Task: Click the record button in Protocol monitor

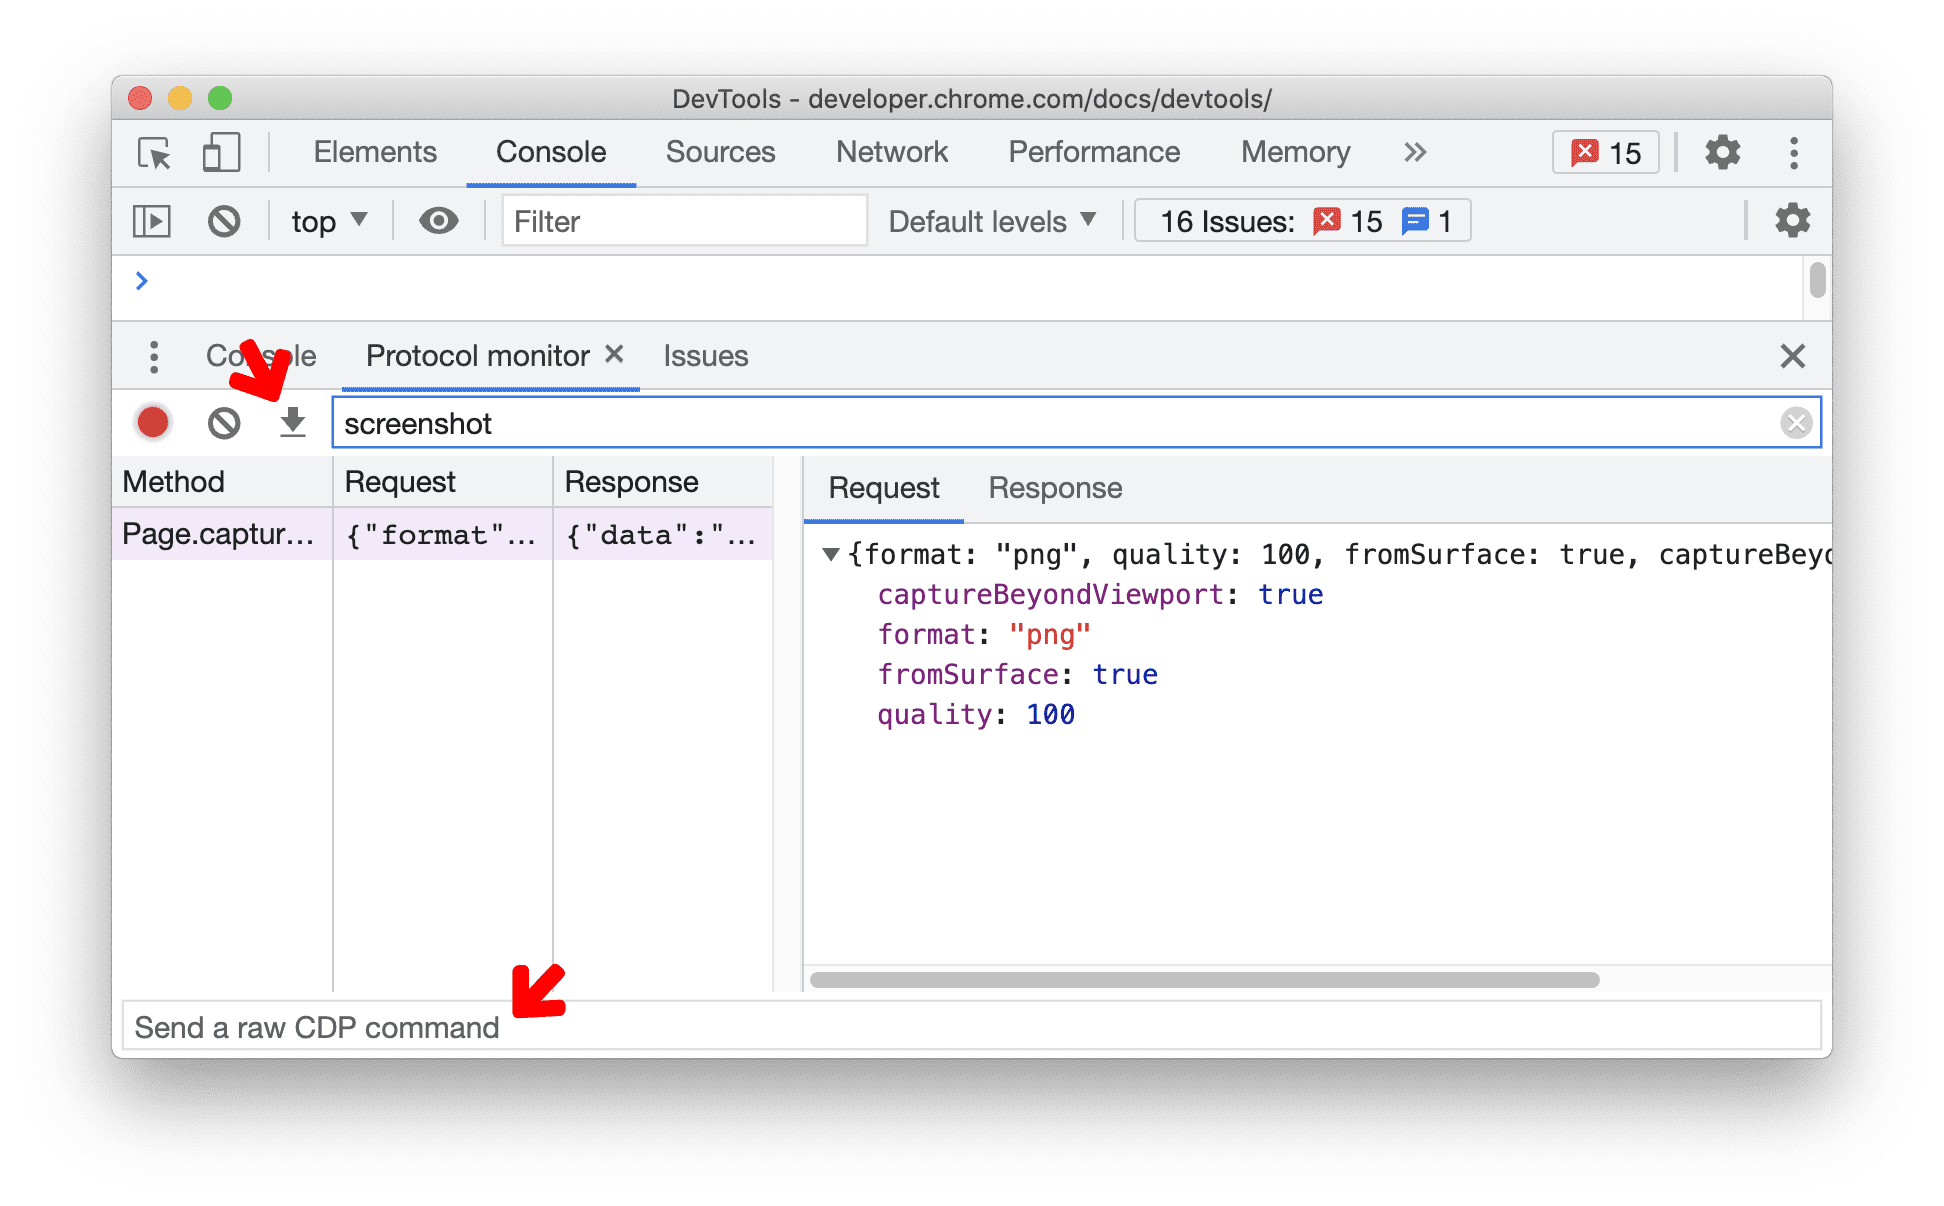Action: click(x=151, y=422)
